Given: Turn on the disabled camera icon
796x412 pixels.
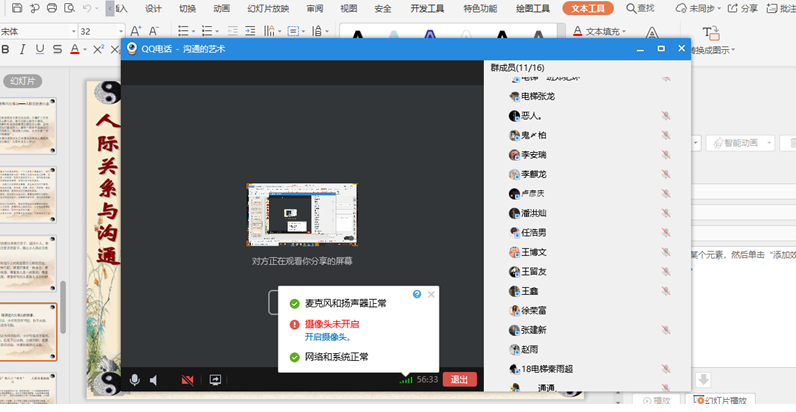Looking at the screenshot, I should 187,380.
